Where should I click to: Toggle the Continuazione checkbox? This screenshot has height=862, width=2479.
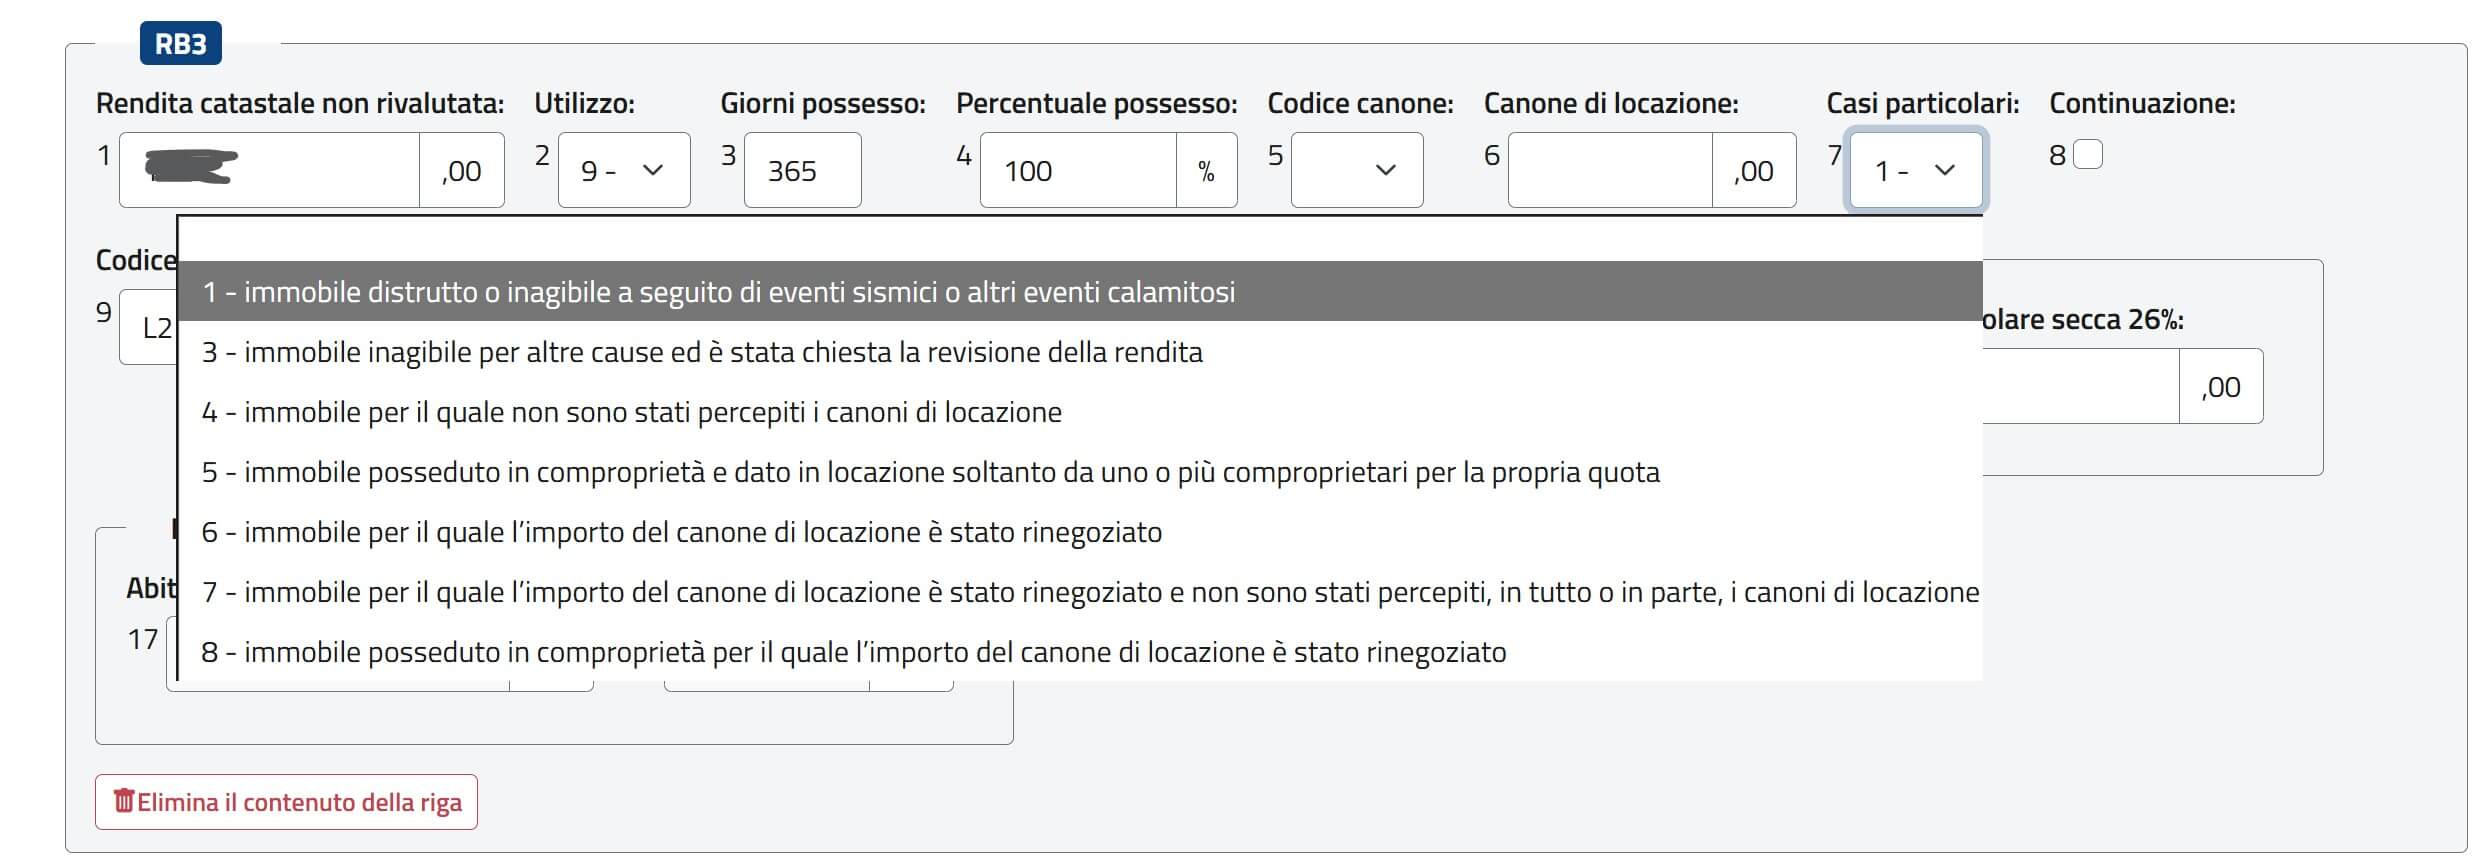tap(2088, 155)
